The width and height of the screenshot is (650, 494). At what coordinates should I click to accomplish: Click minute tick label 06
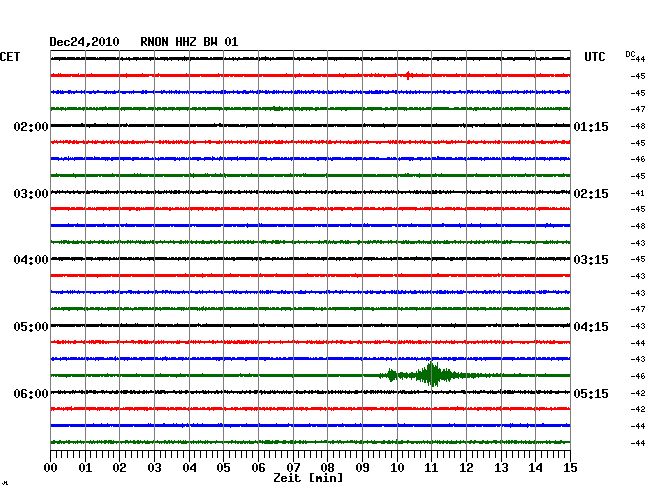[258, 467]
